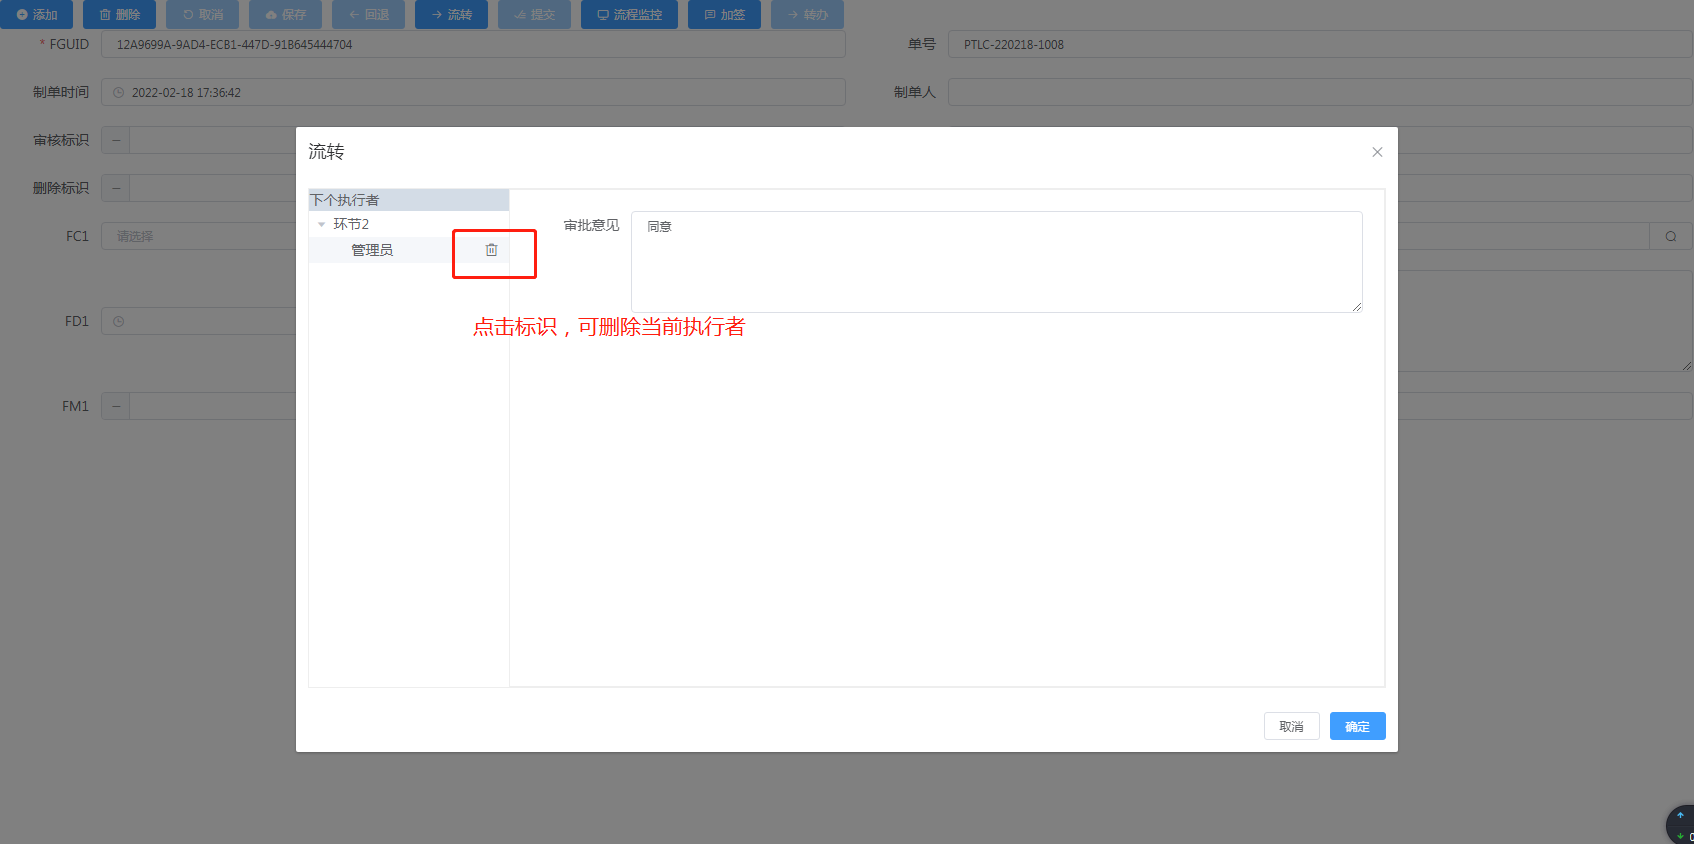Collapse the 环节2 tree node

[321, 225]
